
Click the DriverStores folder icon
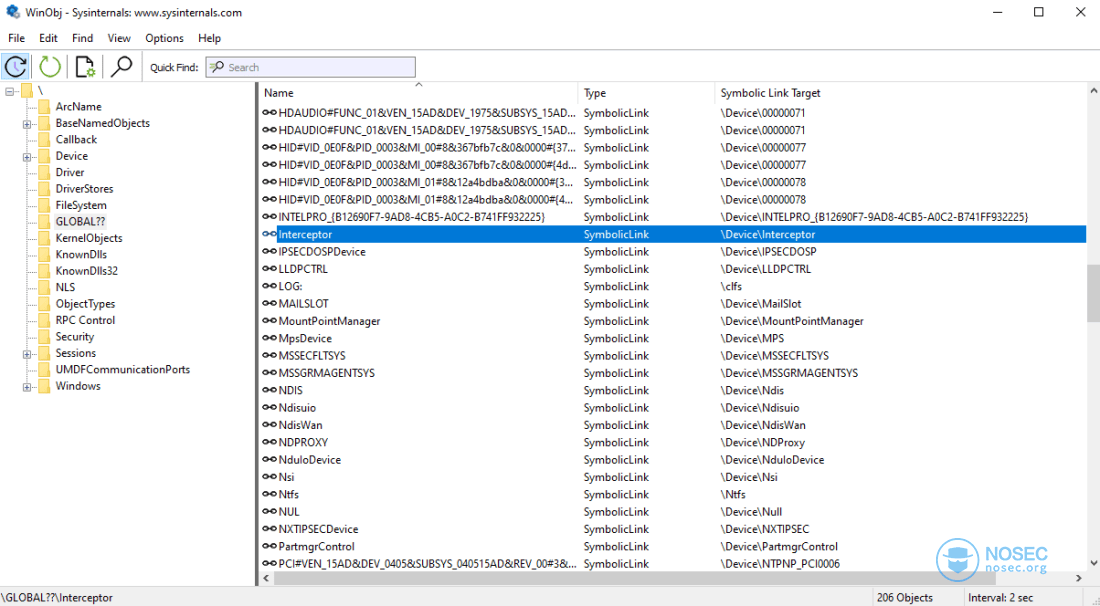tap(44, 189)
